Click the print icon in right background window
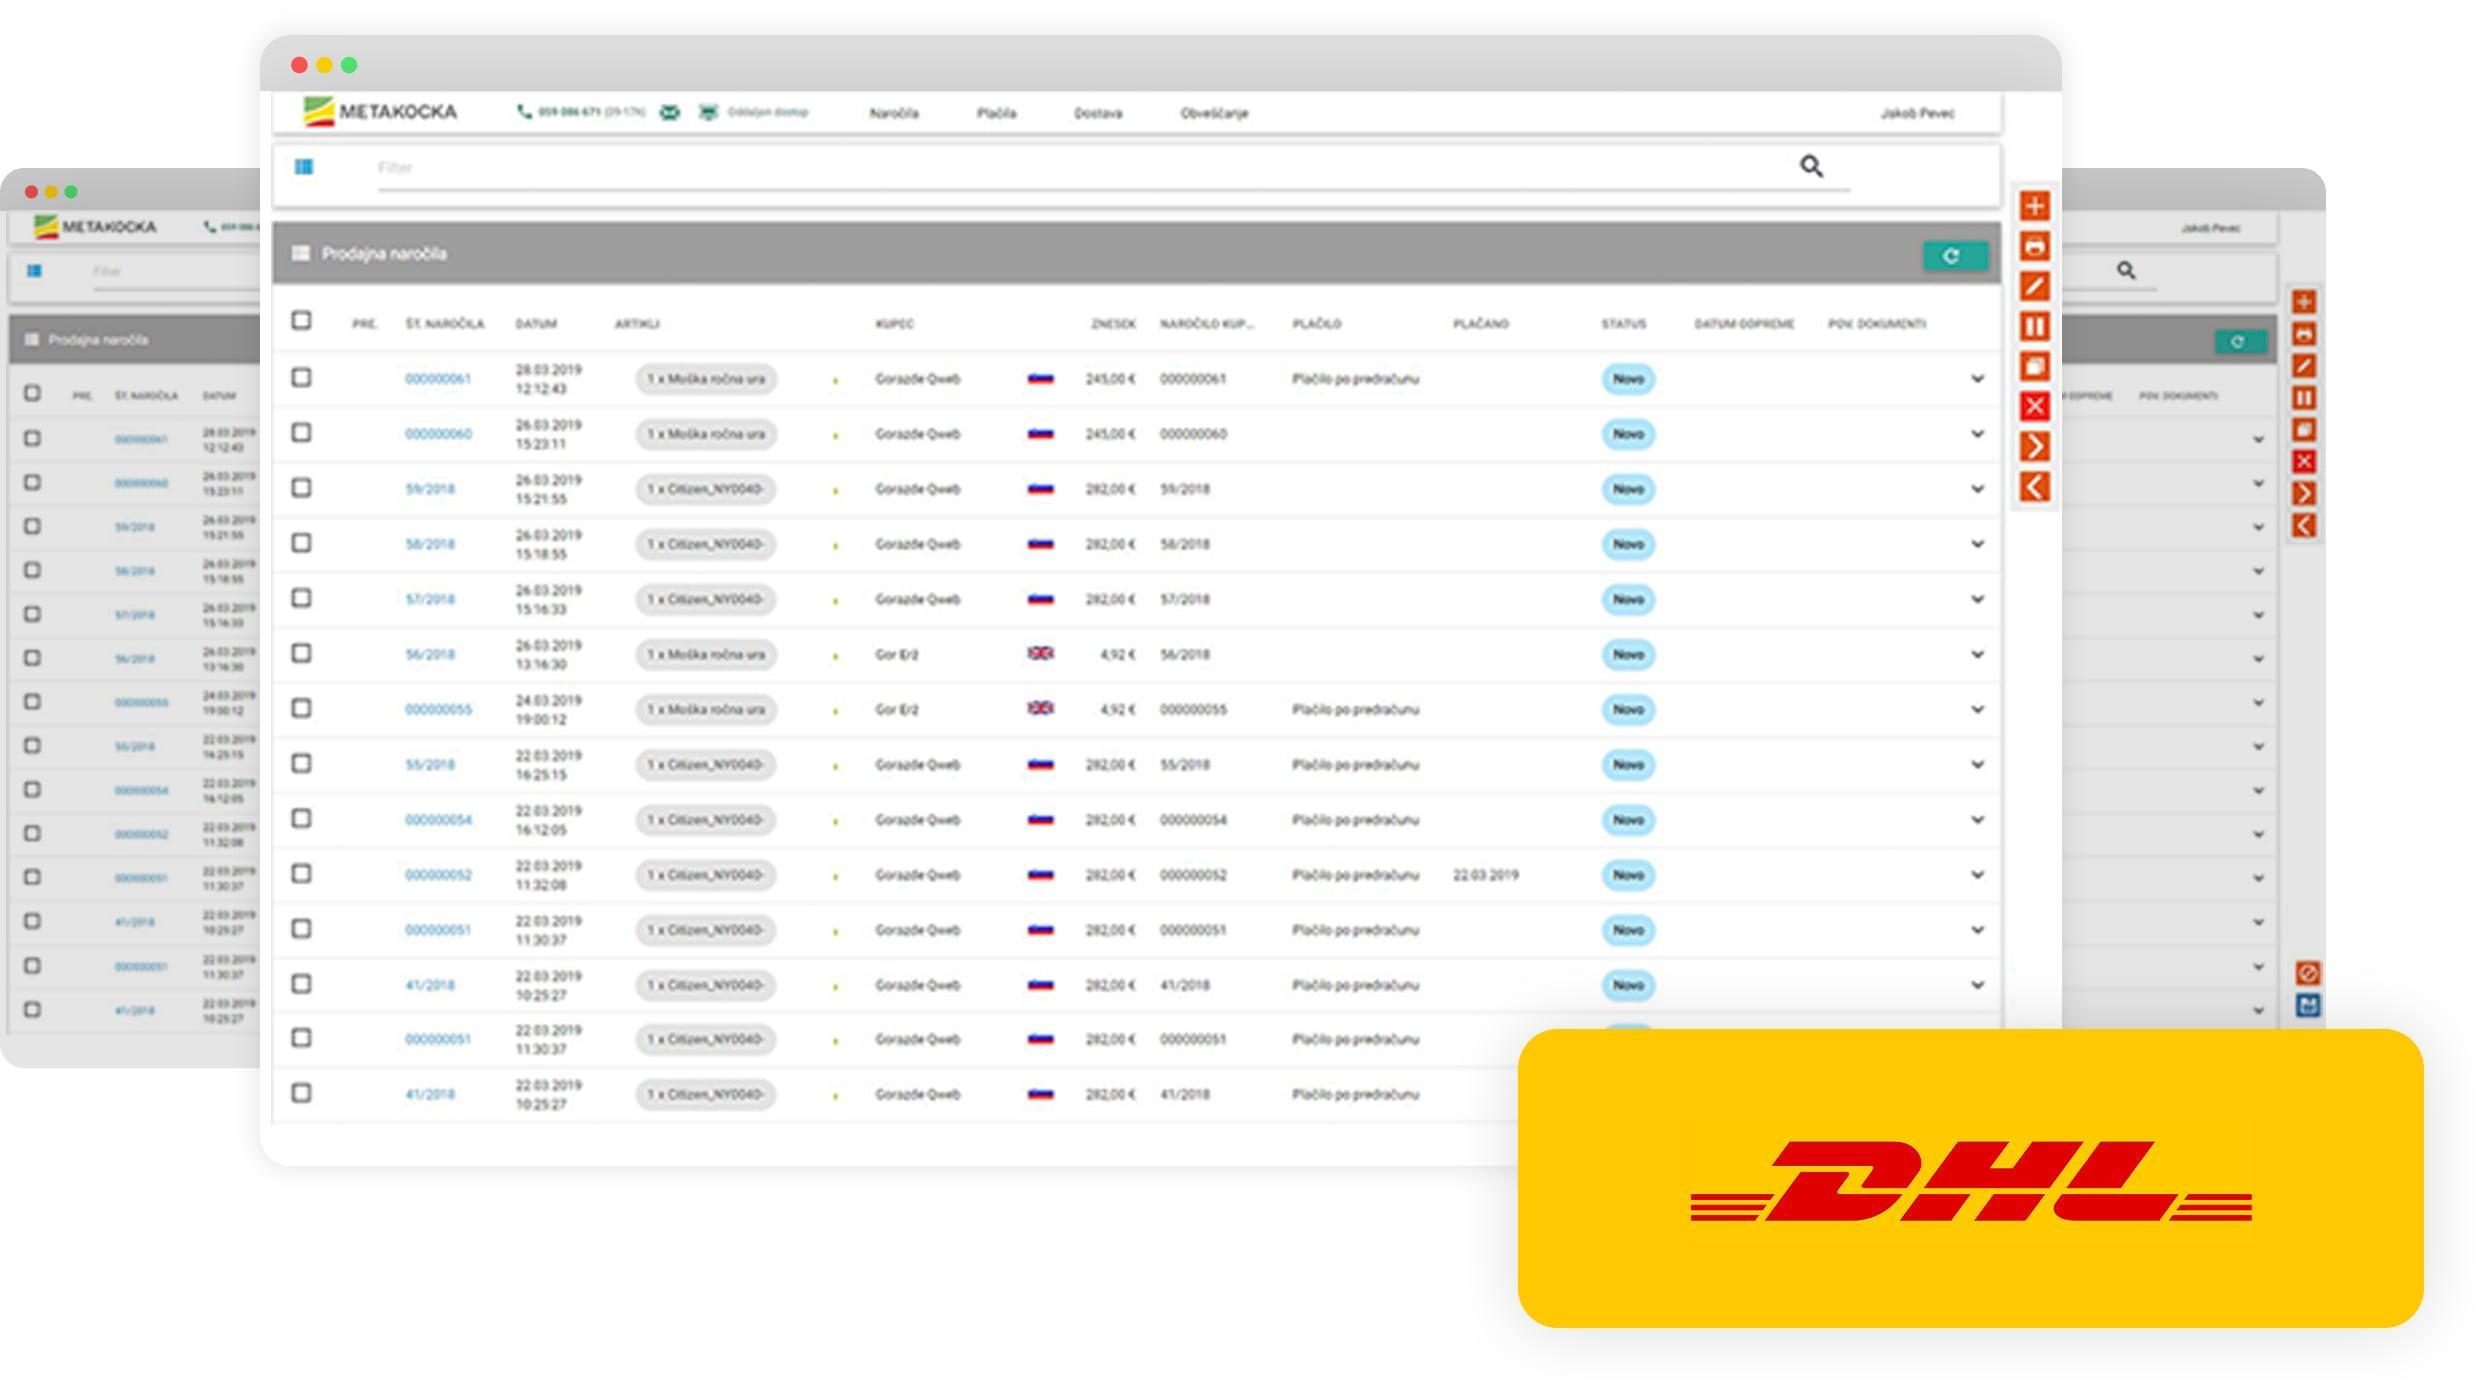This screenshot has height=1388, width=2484. click(2304, 334)
